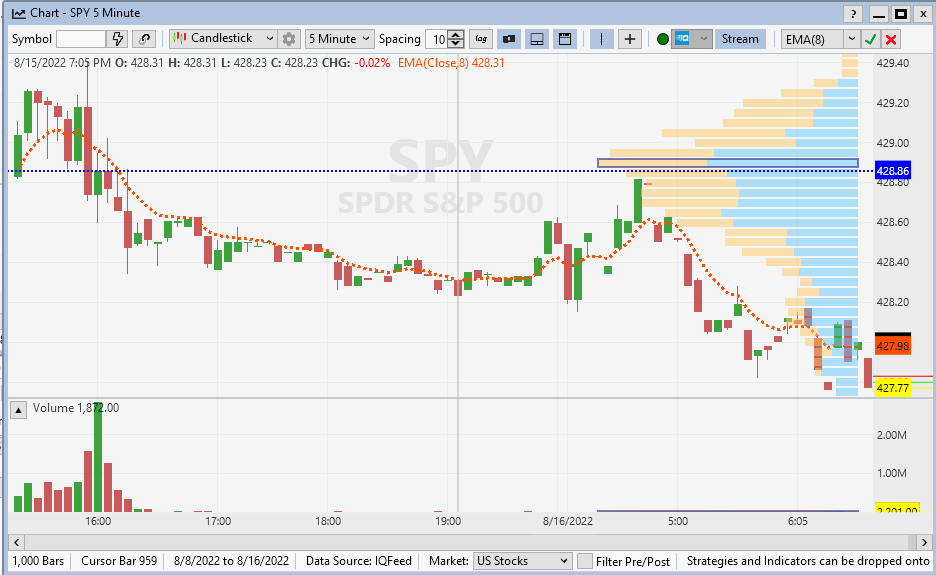Click the EMA(Close,8) 428.31 indicator label

coord(451,63)
